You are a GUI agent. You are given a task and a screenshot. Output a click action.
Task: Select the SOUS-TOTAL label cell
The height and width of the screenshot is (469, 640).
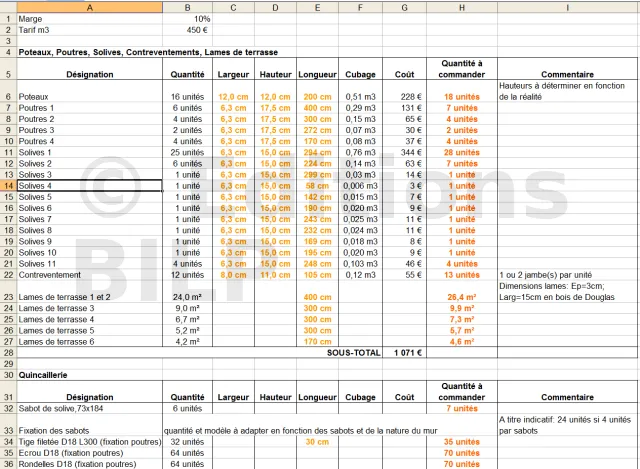(353, 352)
